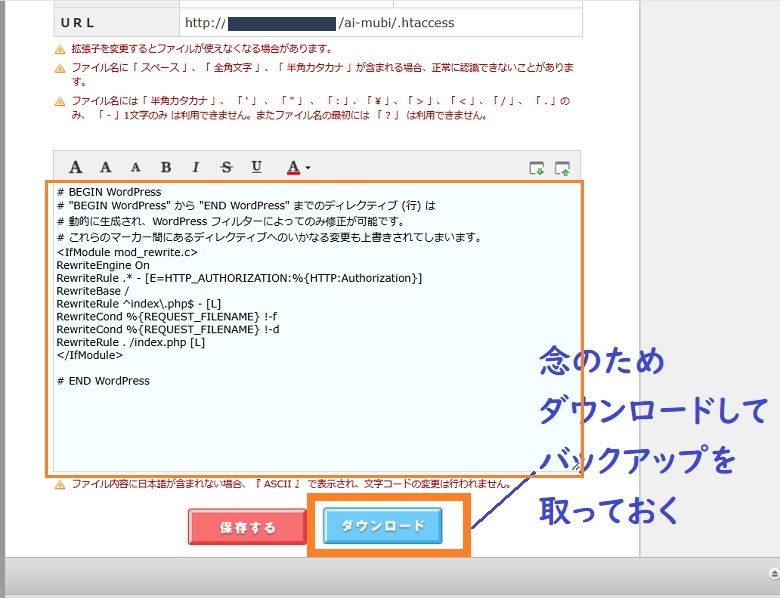Click the ダウンロード button
780x598 pixels.
[383, 526]
